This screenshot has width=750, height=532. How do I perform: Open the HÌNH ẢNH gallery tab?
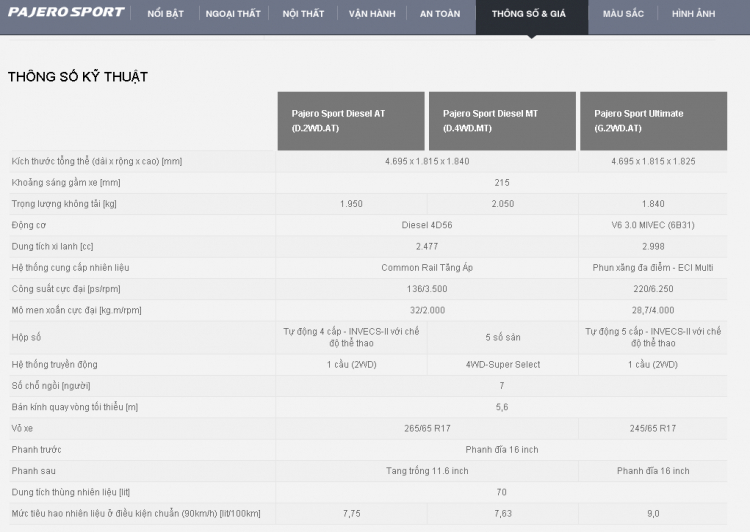coord(693,14)
